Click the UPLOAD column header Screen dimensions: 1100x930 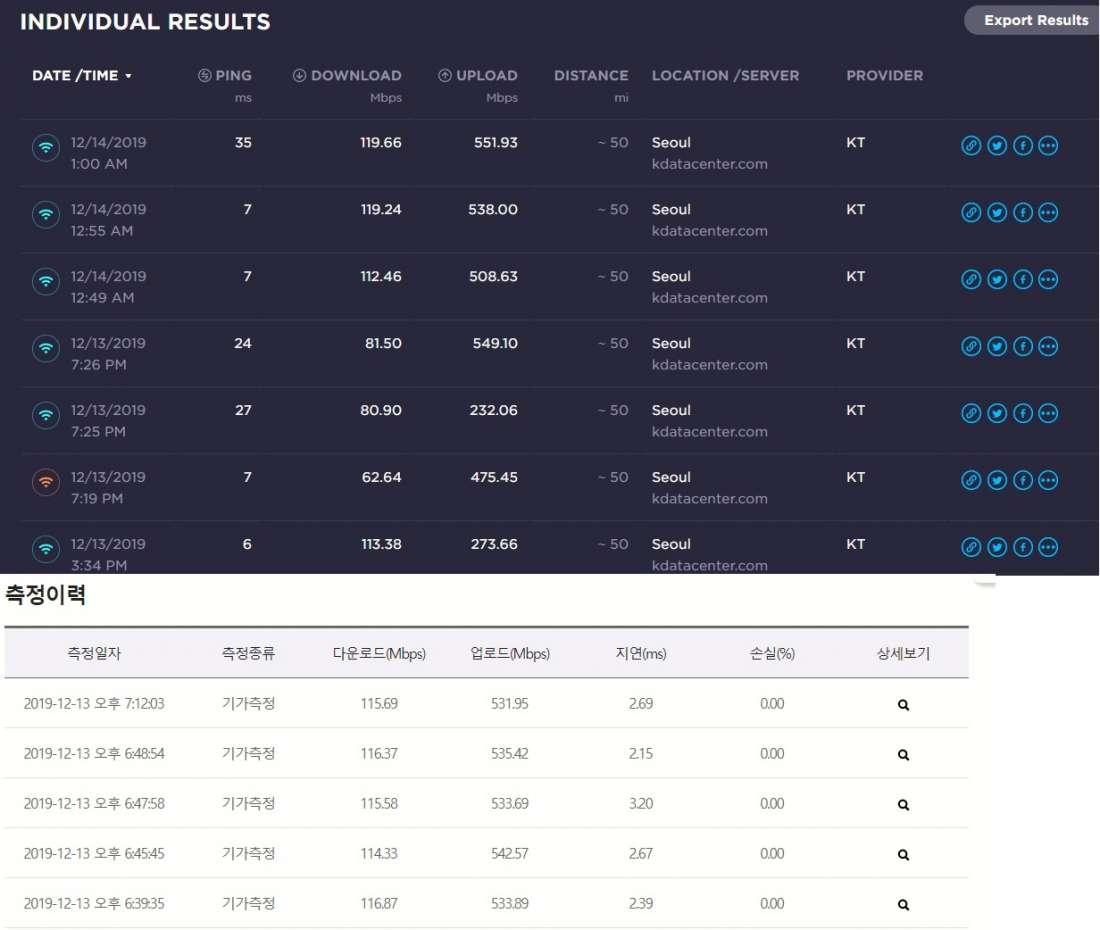[478, 76]
